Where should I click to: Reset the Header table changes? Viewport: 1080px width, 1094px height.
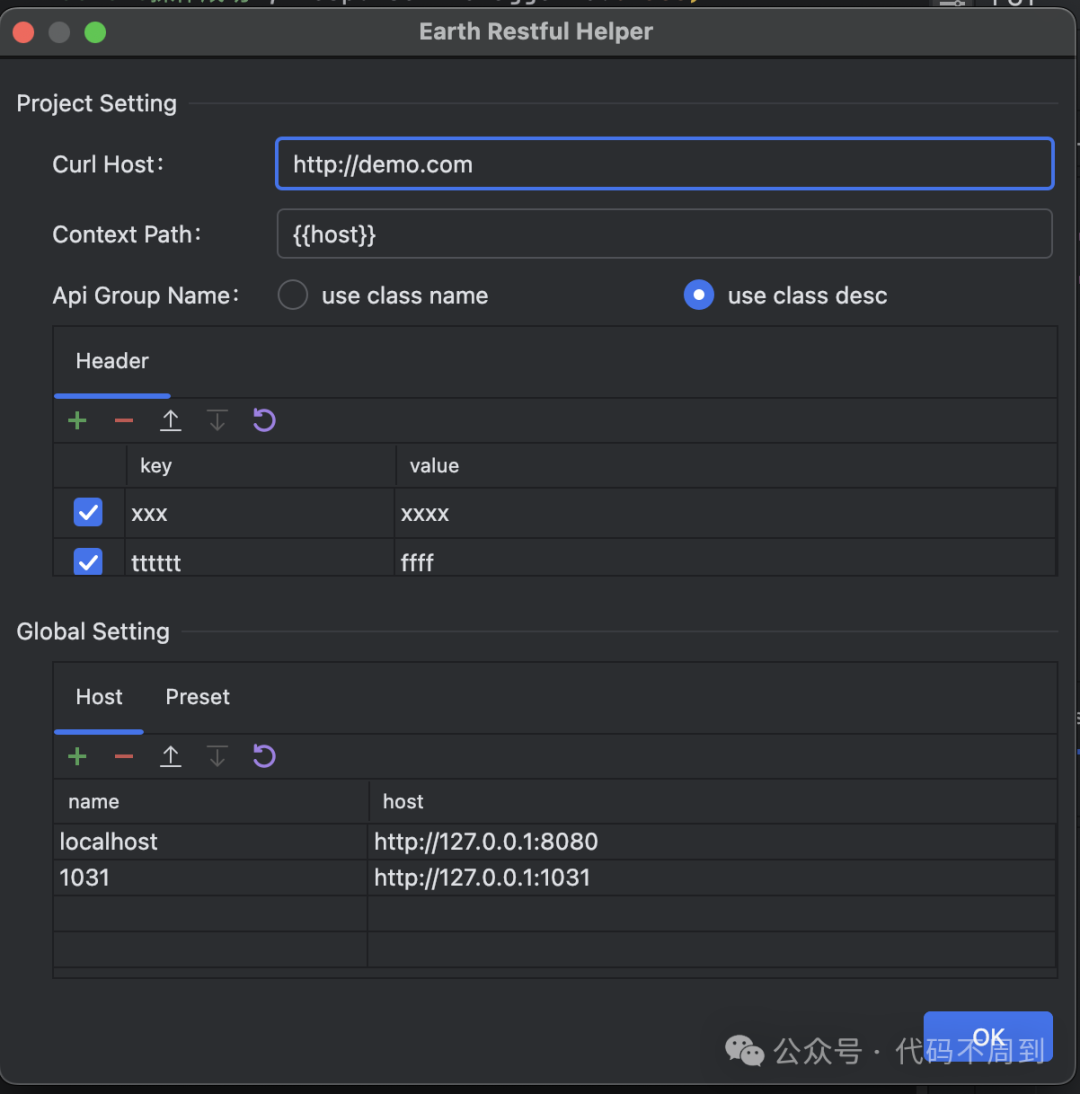coord(263,420)
